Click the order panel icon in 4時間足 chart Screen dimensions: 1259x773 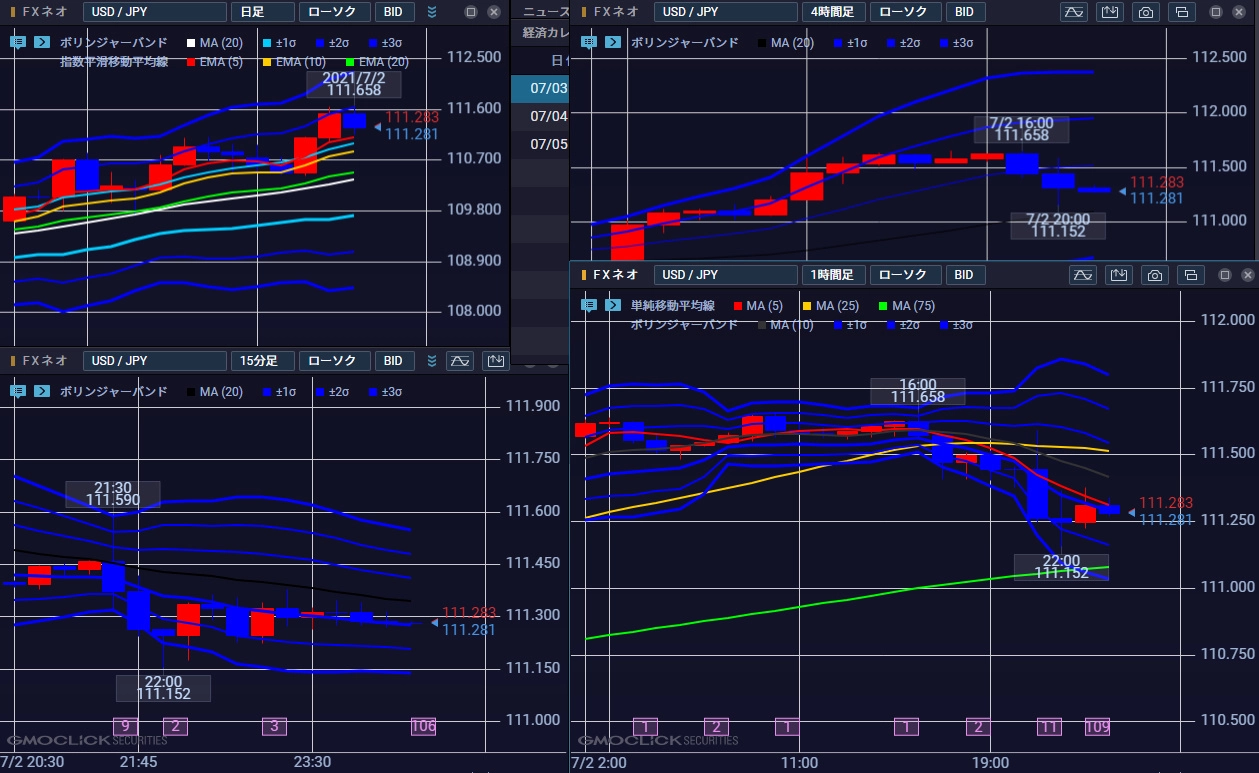pos(1110,12)
